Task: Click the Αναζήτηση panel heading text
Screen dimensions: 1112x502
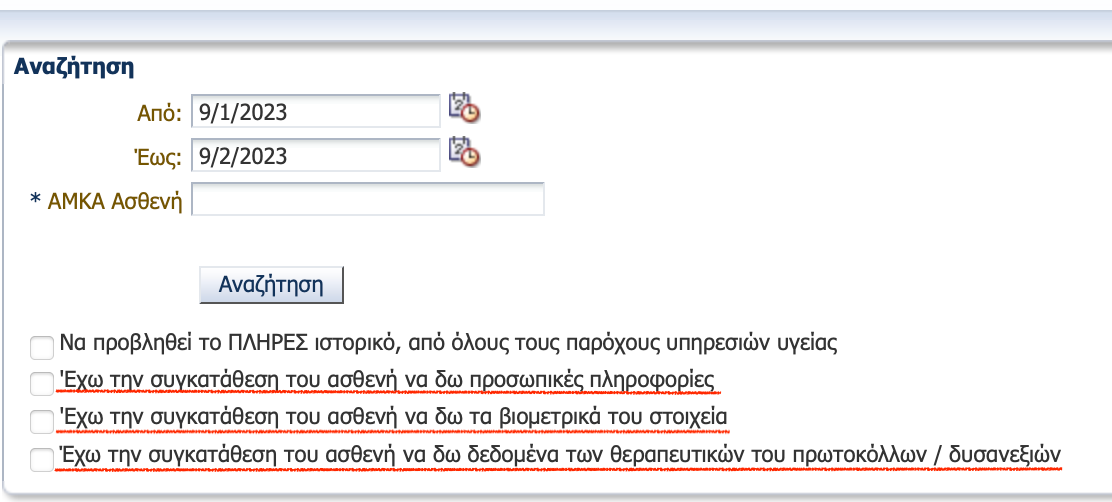Action: coord(74,67)
